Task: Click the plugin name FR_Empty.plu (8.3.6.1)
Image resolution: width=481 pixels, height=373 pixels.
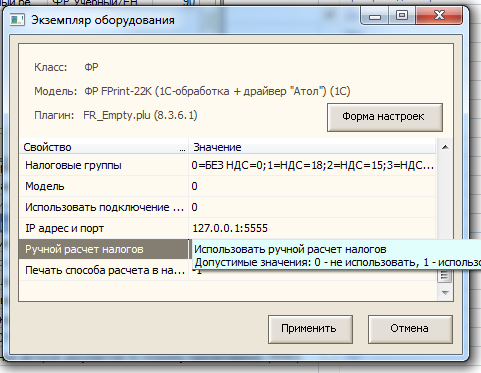Action: (x=140, y=115)
